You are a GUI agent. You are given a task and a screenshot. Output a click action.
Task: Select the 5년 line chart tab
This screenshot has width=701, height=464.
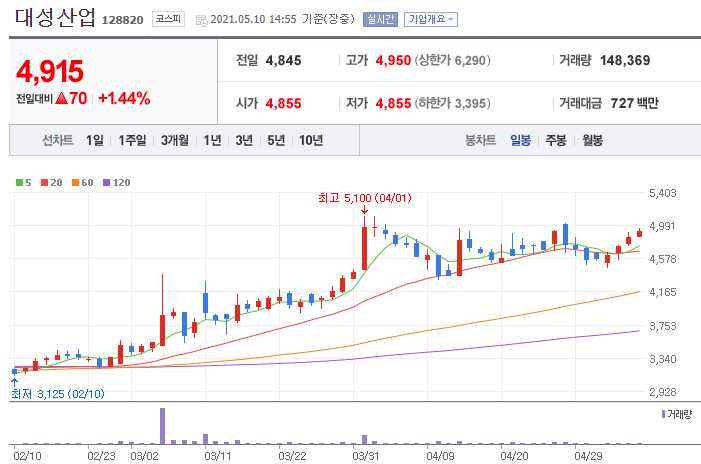click(x=276, y=140)
